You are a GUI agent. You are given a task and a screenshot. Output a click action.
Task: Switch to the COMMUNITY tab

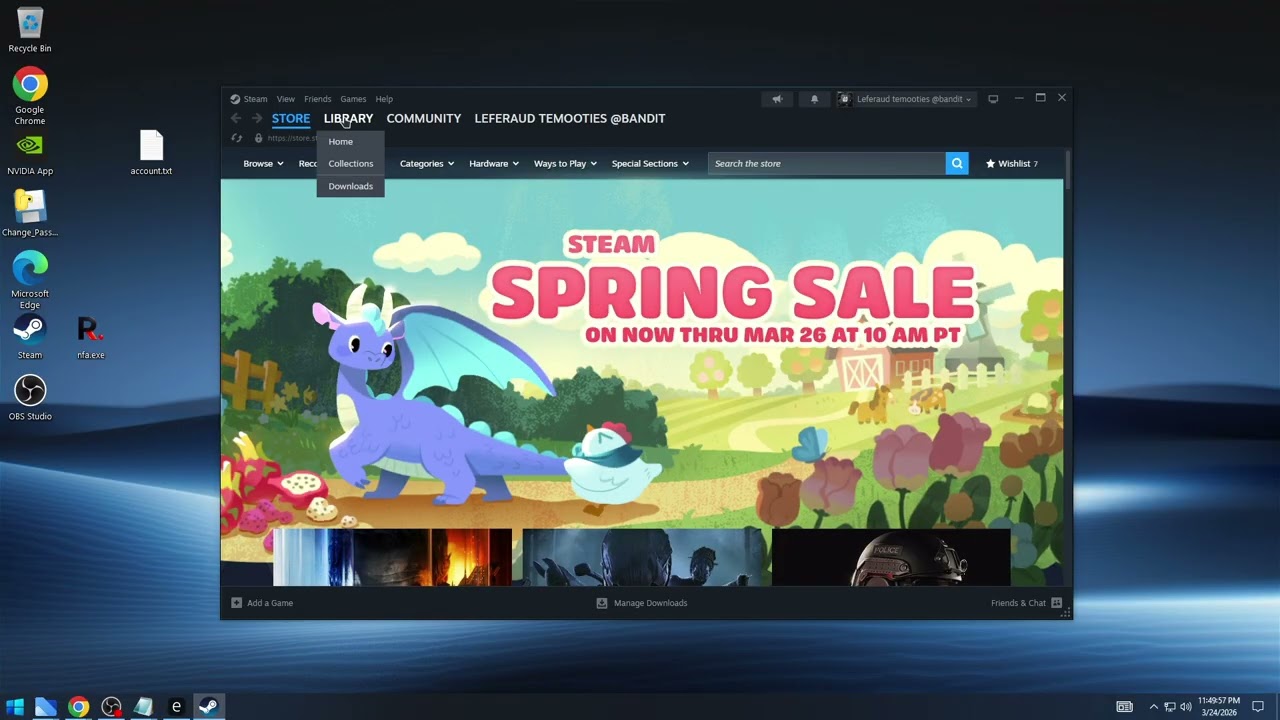tap(424, 118)
